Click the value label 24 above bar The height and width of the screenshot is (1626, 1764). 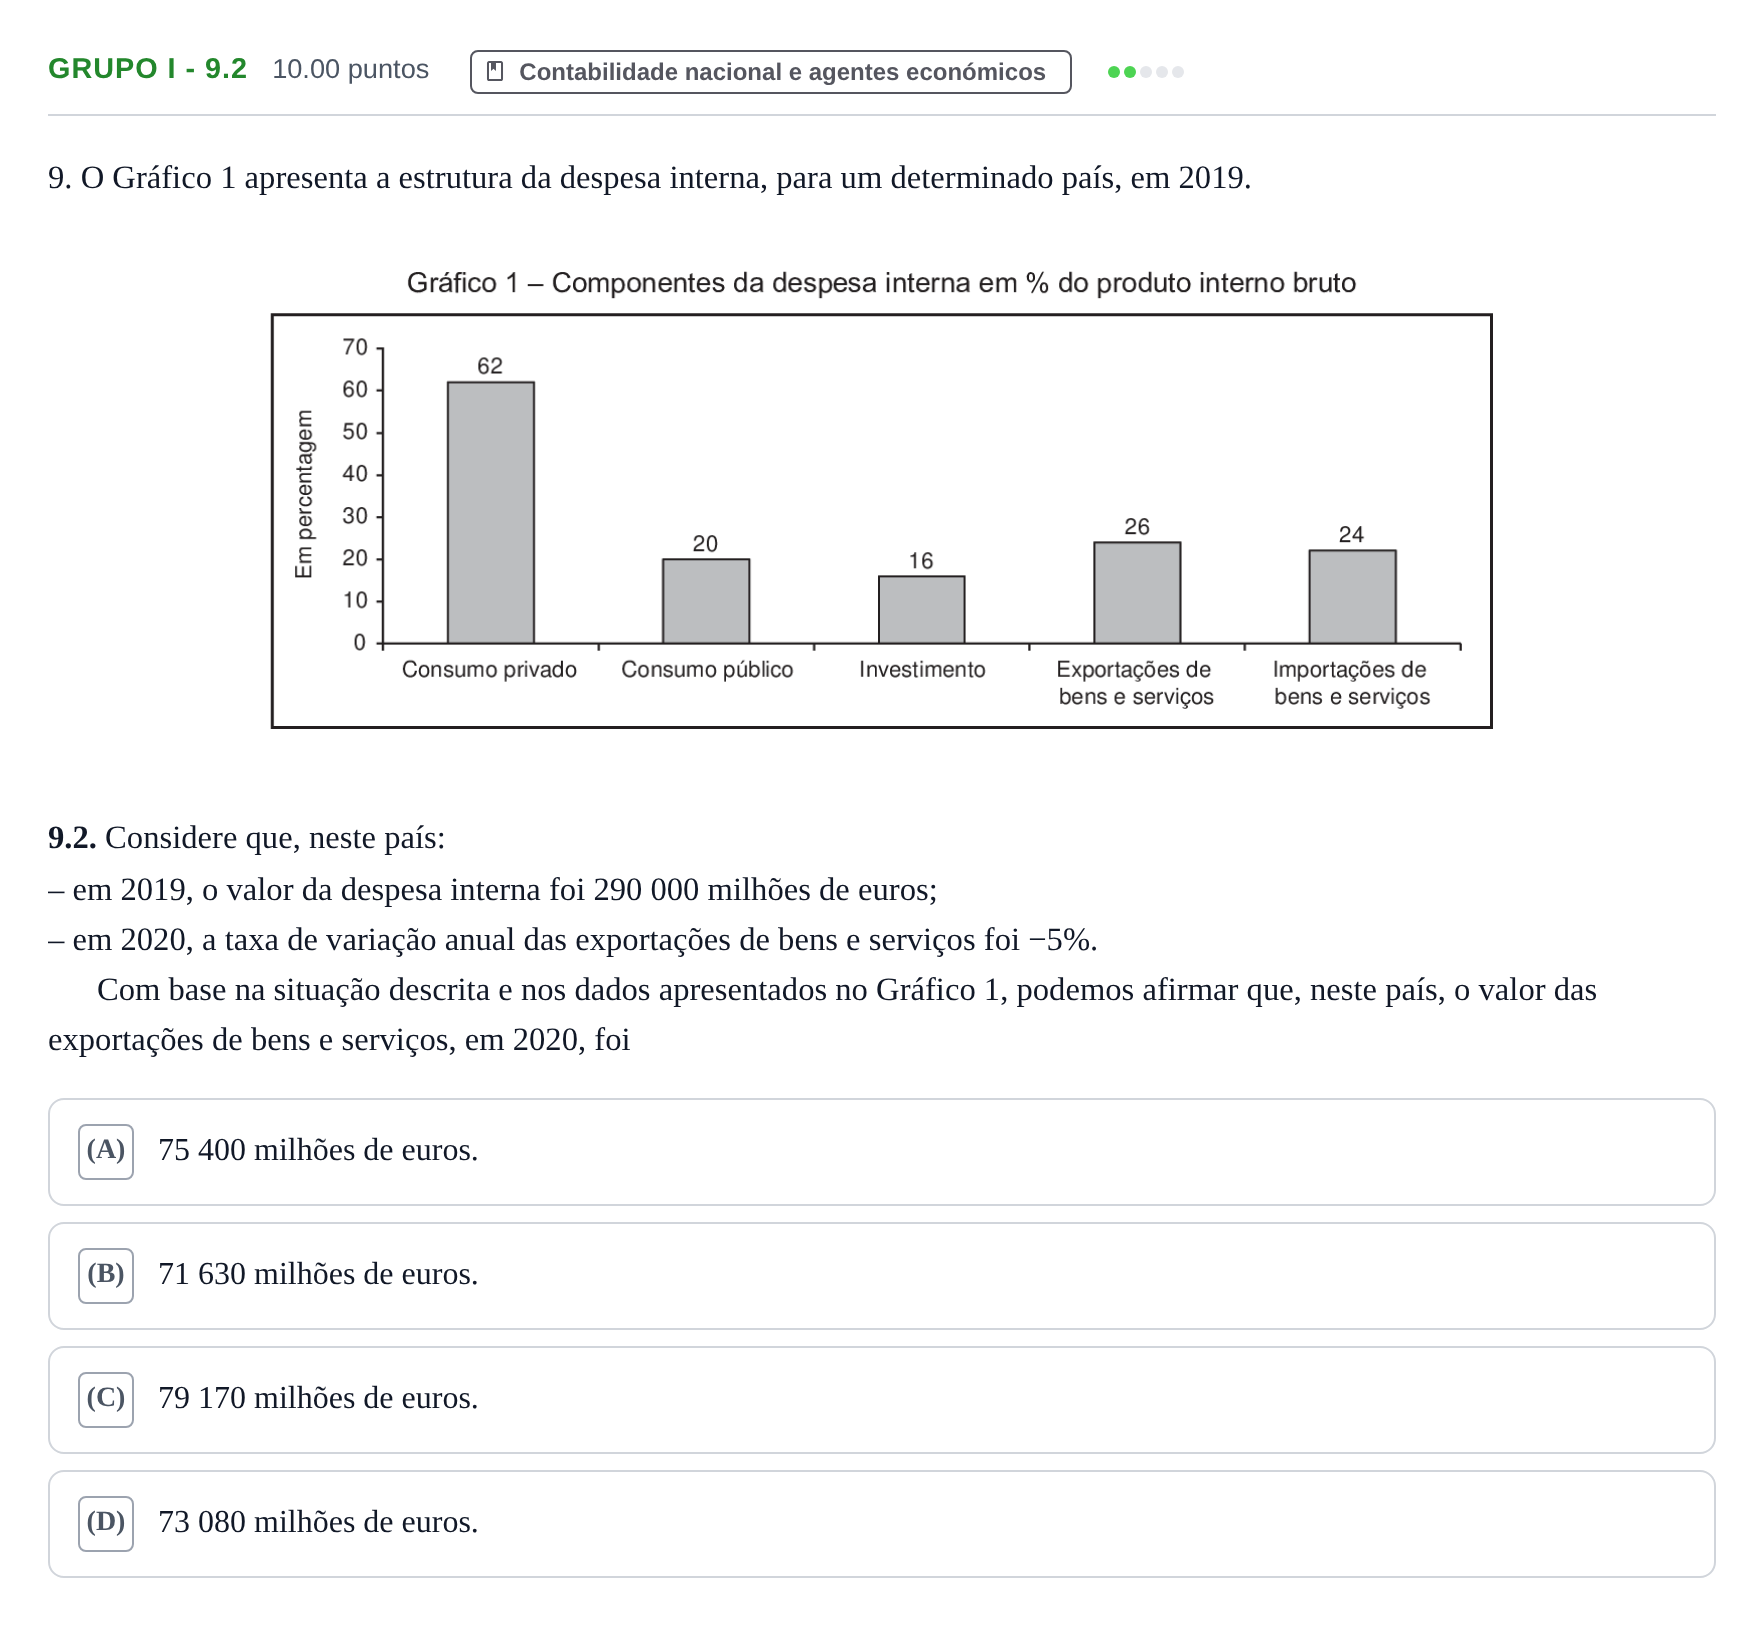tap(1351, 535)
